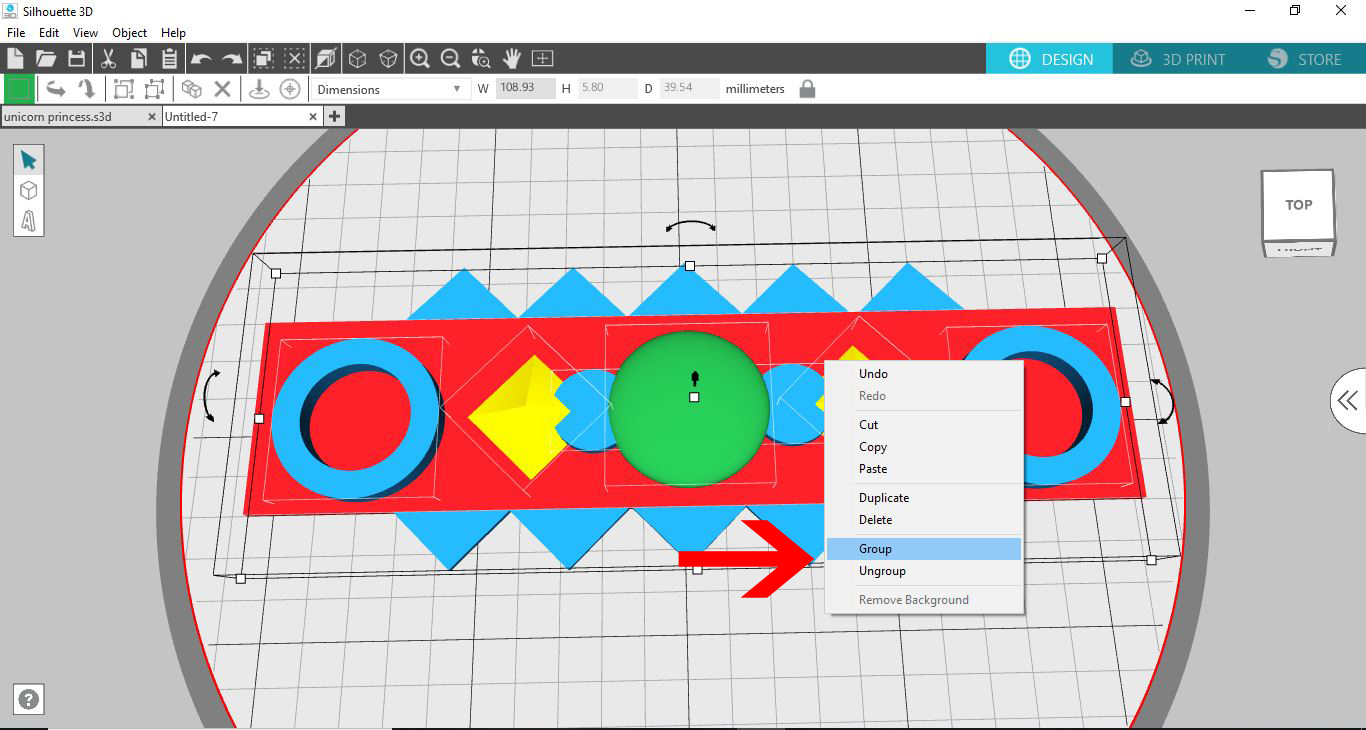Center object on platform target icon

pos(290,89)
